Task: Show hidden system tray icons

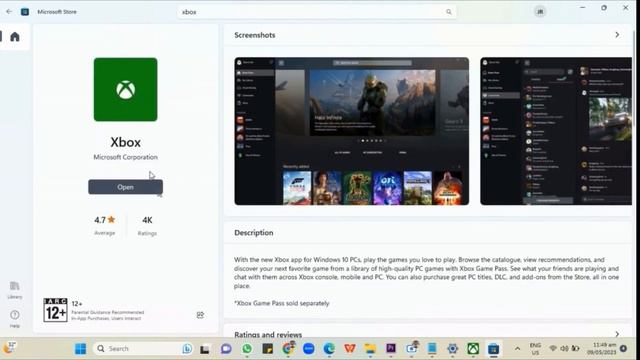Action: click(x=517, y=349)
